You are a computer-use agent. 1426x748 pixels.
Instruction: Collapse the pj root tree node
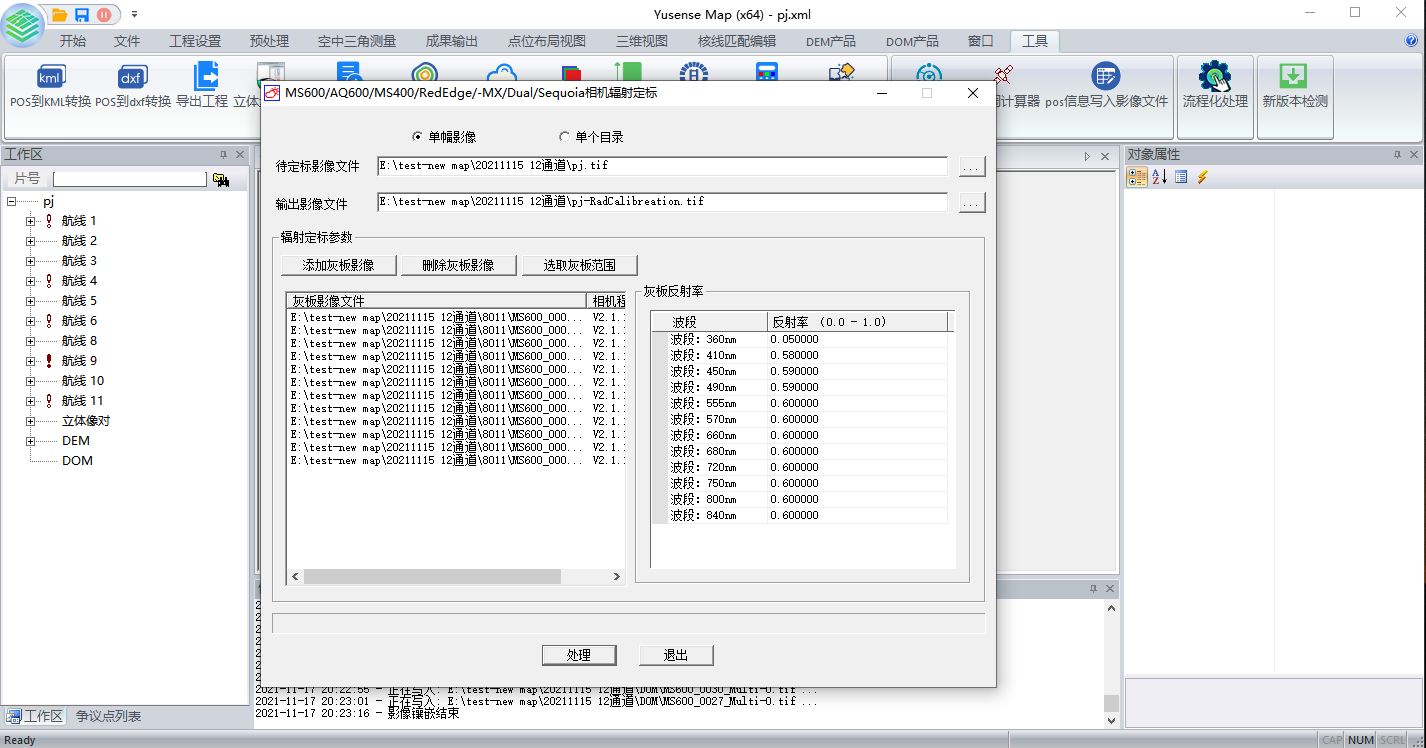click(11, 201)
